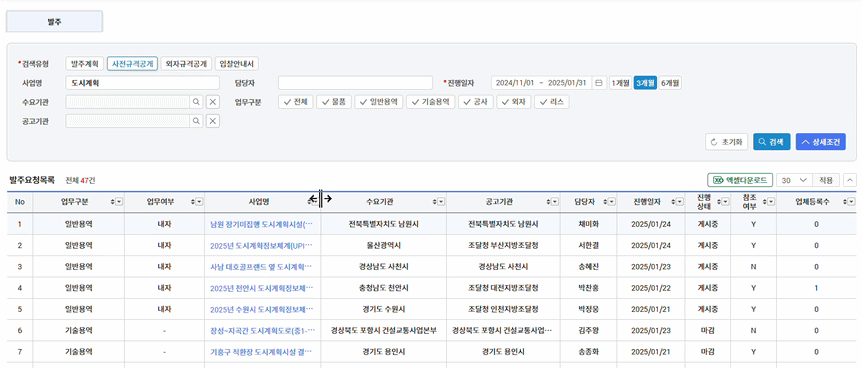Open link 2025년 천안시 도시계획정보체
The width and height of the screenshot is (862, 368).
[x=261, y=288]
